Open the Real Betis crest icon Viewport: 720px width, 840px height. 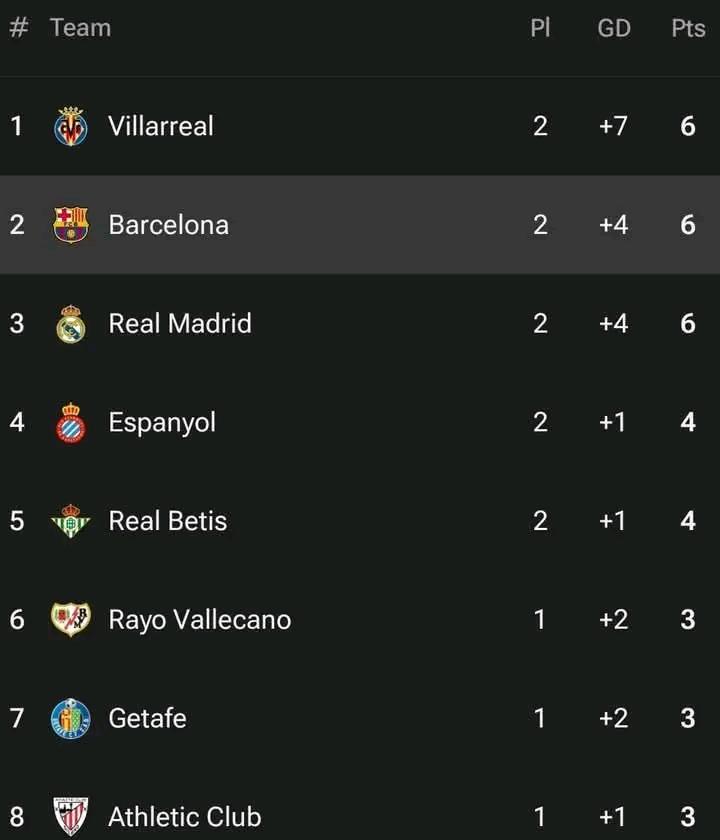point(71,521)
